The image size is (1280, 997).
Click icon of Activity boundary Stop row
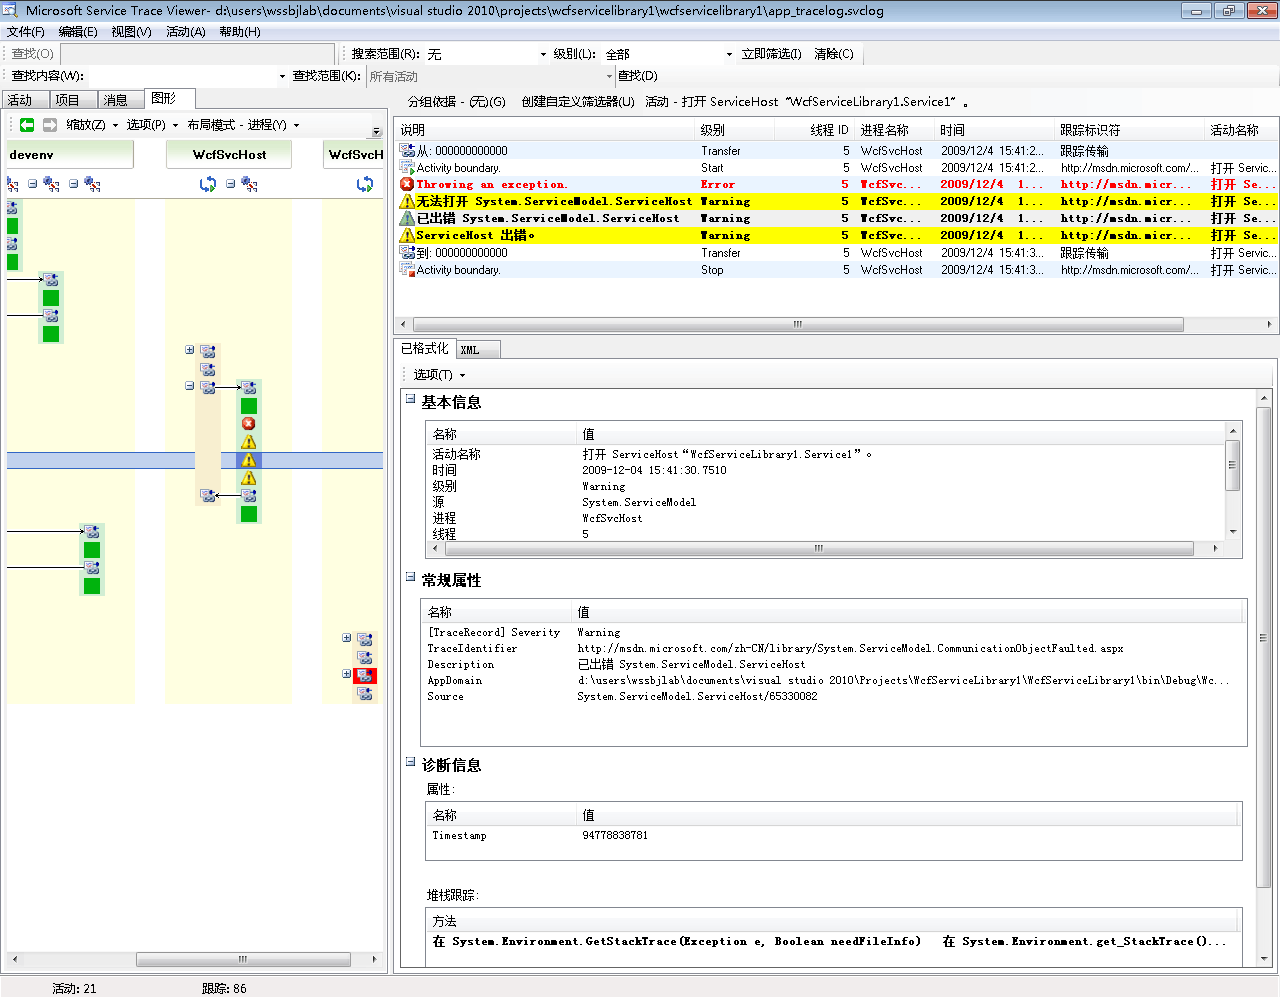(407, 269)
